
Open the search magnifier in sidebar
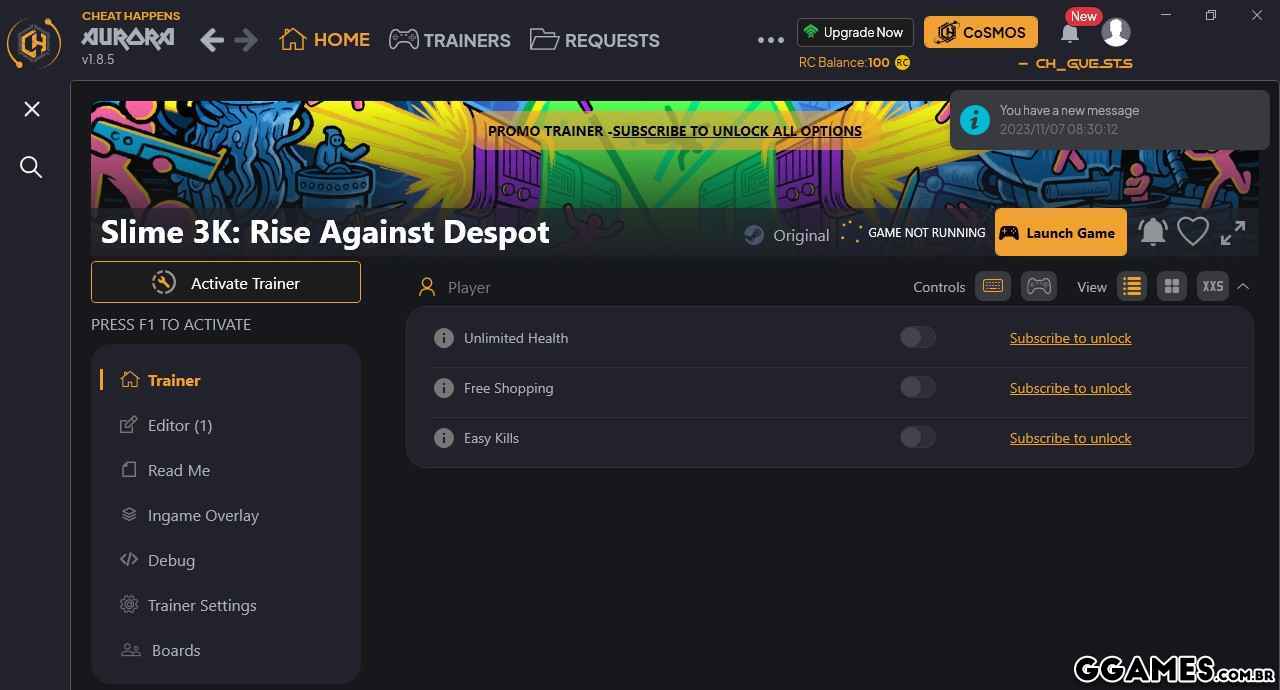pos(32,167)
